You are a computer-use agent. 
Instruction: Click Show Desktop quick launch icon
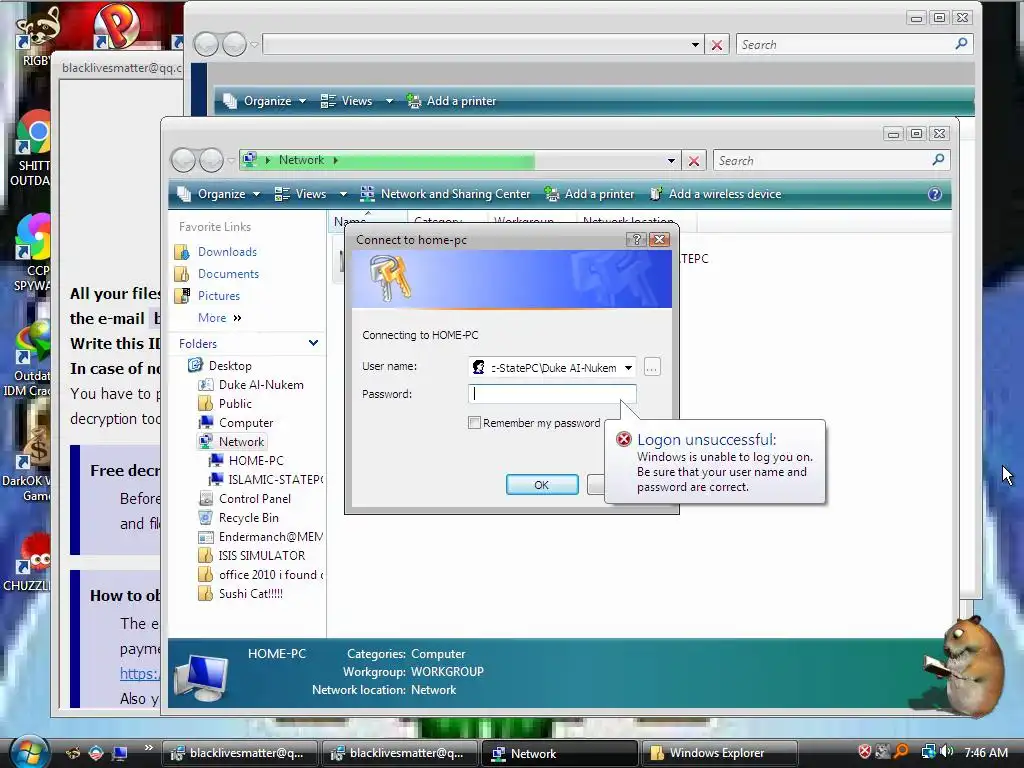coord(120,754)
